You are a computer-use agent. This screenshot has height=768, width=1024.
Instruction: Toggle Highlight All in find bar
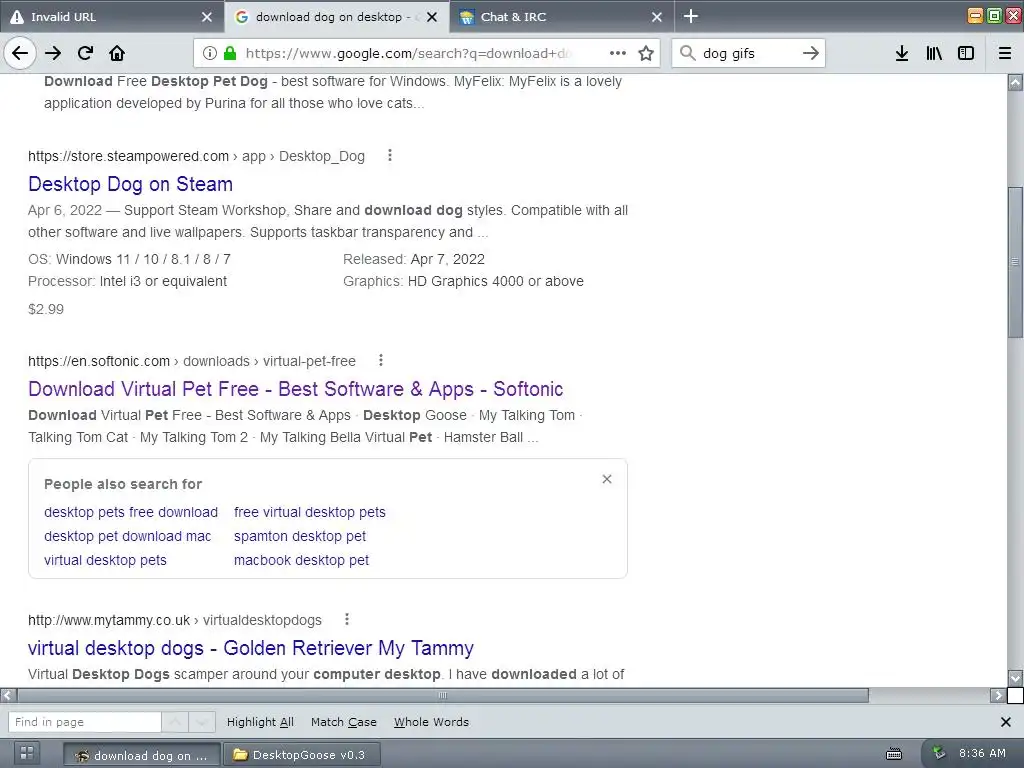click(x=260, y=722)
